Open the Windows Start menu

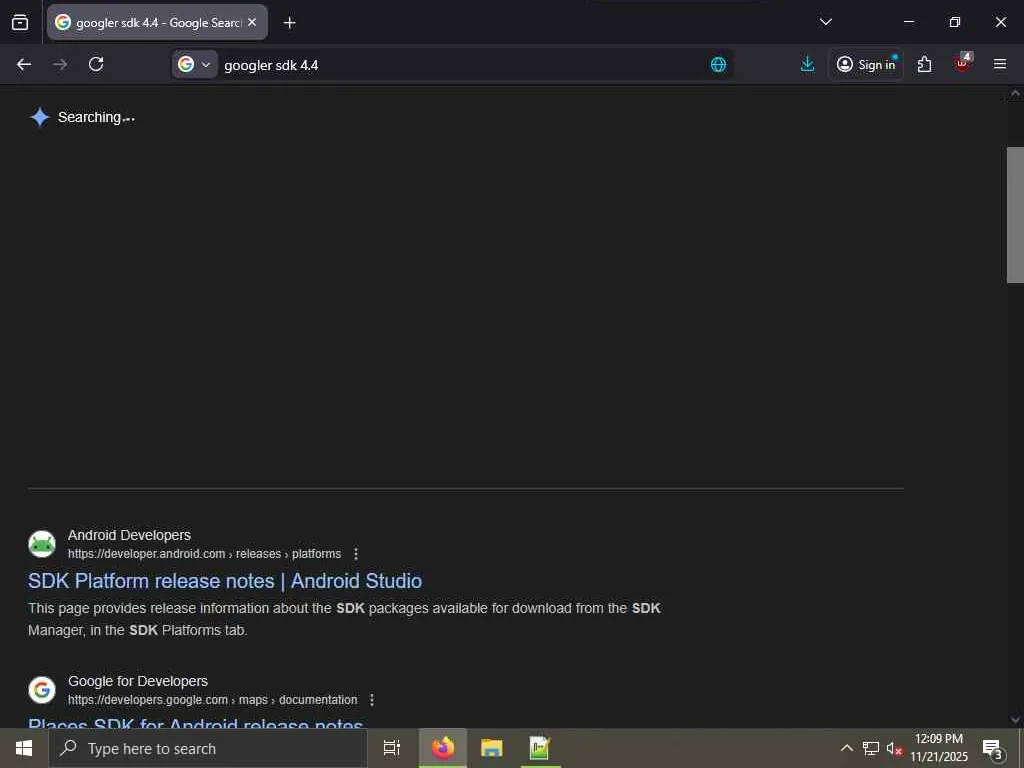tap(24, 748)
